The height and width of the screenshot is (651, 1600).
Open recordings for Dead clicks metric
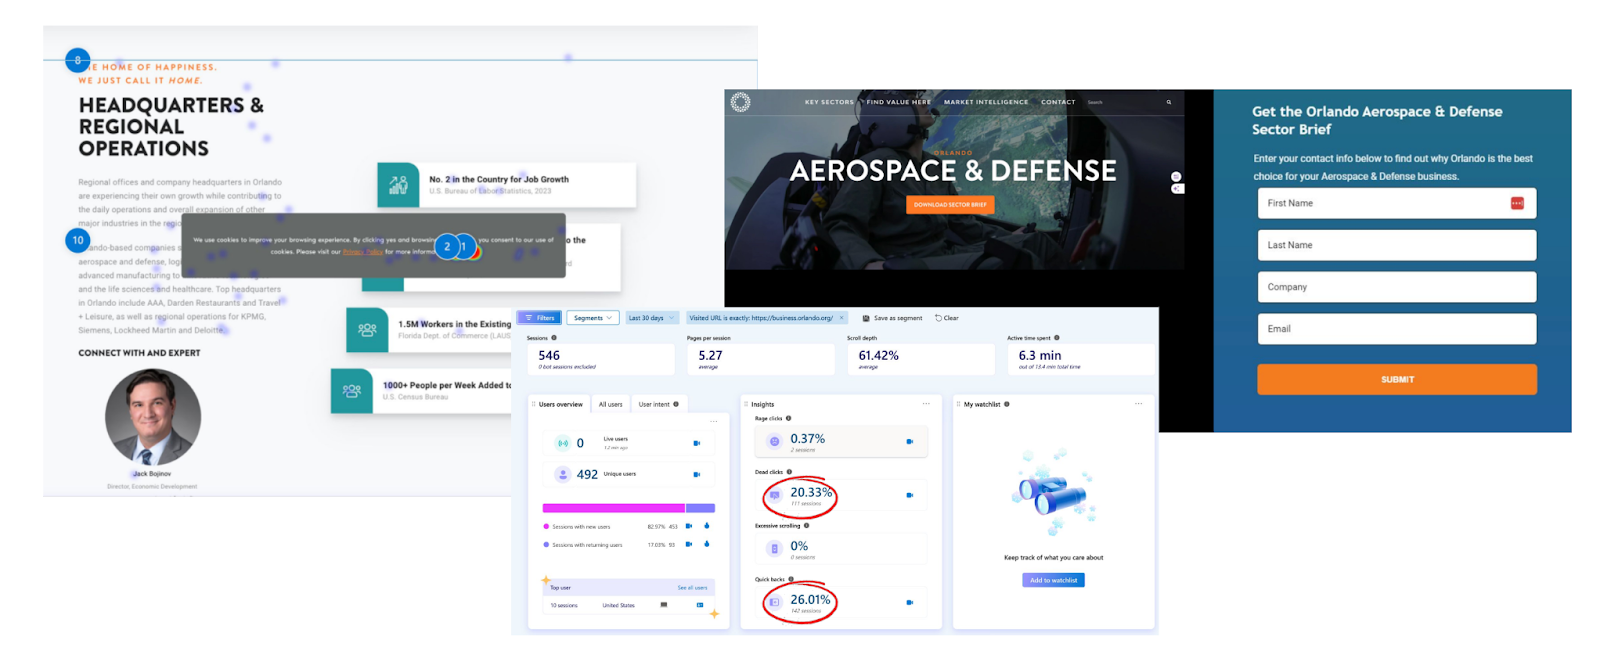[x=909, y=495]
